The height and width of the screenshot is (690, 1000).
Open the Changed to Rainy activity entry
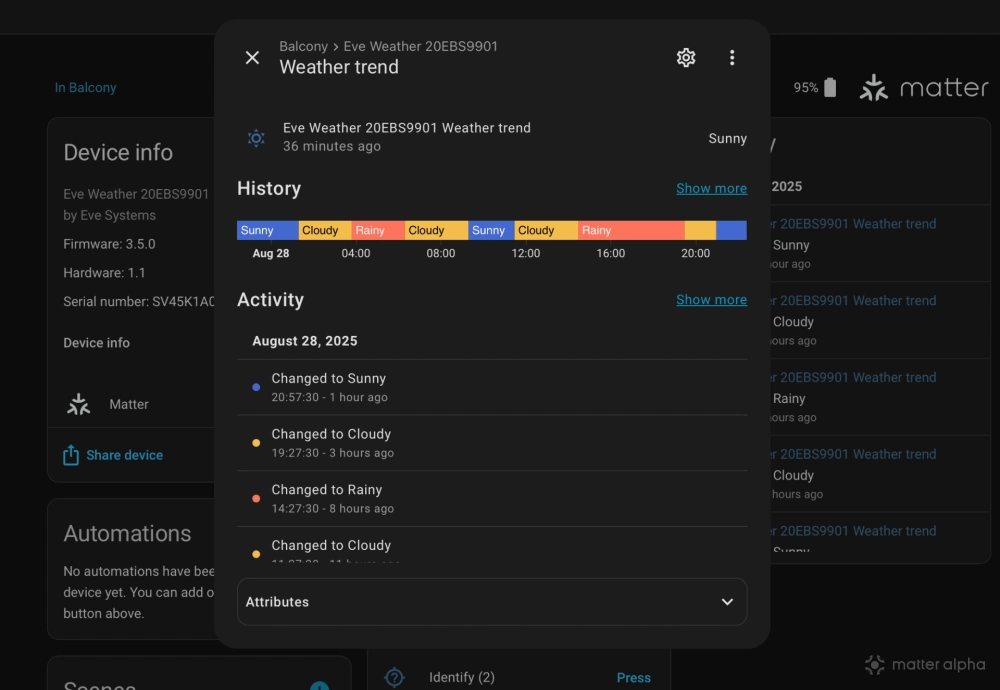[x=328, y=498]
